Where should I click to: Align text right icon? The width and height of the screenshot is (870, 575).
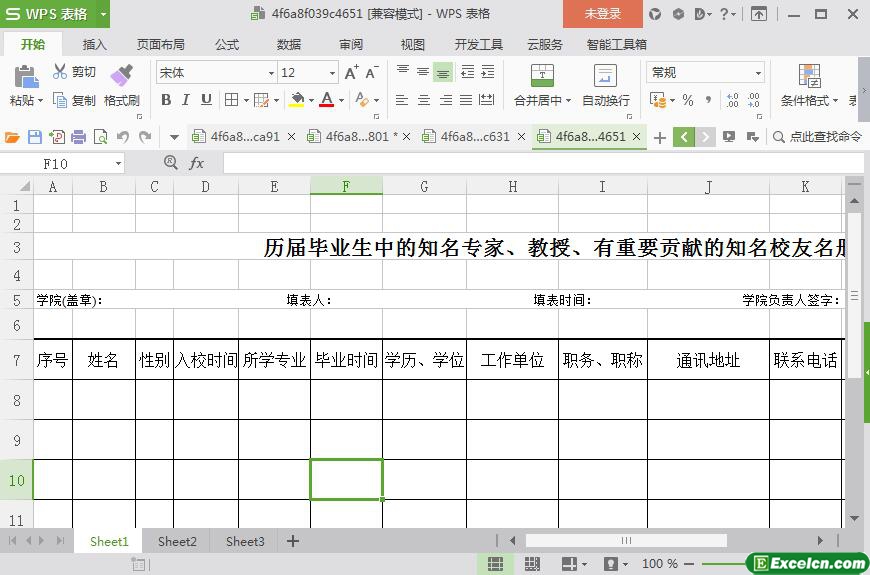pos(446,100)
